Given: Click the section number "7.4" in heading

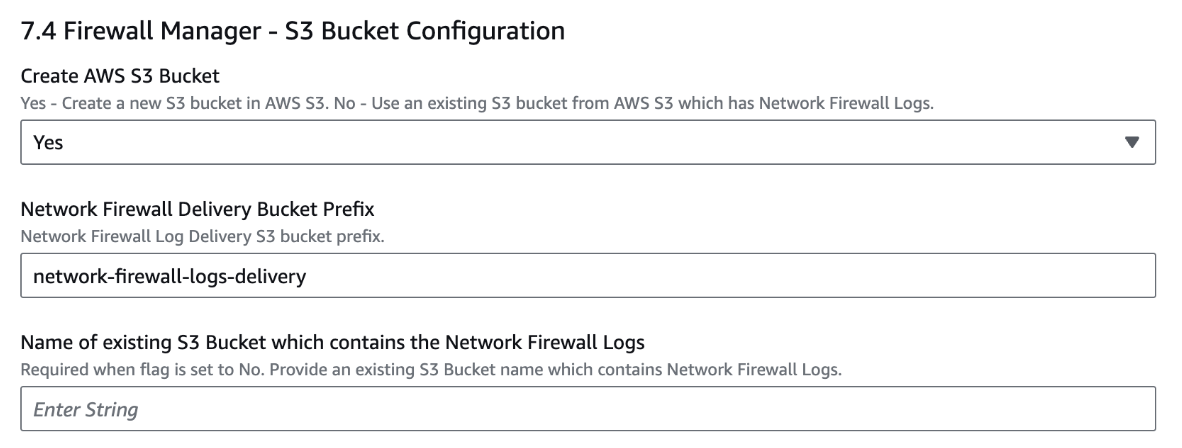Looking at the screenshot, I should 42,32.
